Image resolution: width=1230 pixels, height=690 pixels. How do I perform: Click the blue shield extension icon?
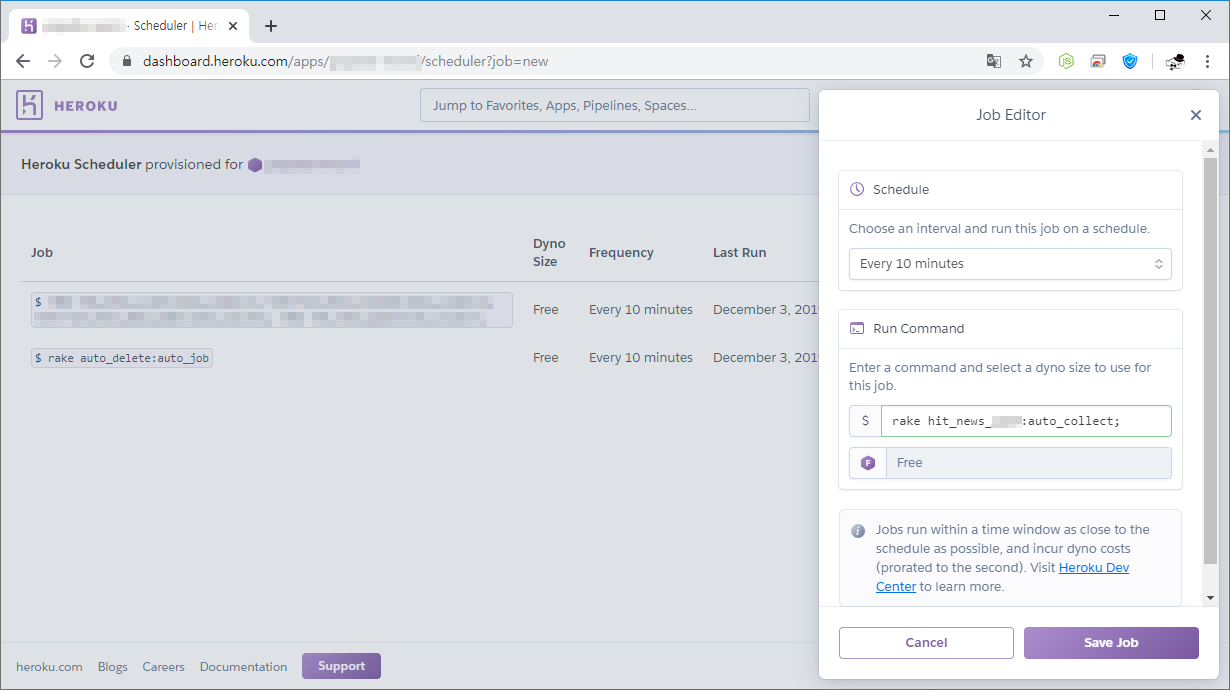(1130, 61)
